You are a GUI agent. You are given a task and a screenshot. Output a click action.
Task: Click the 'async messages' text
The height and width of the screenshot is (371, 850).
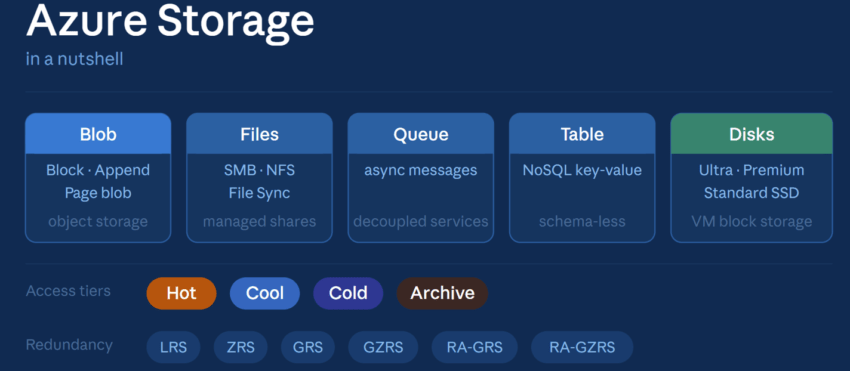(x=421, y=170)
